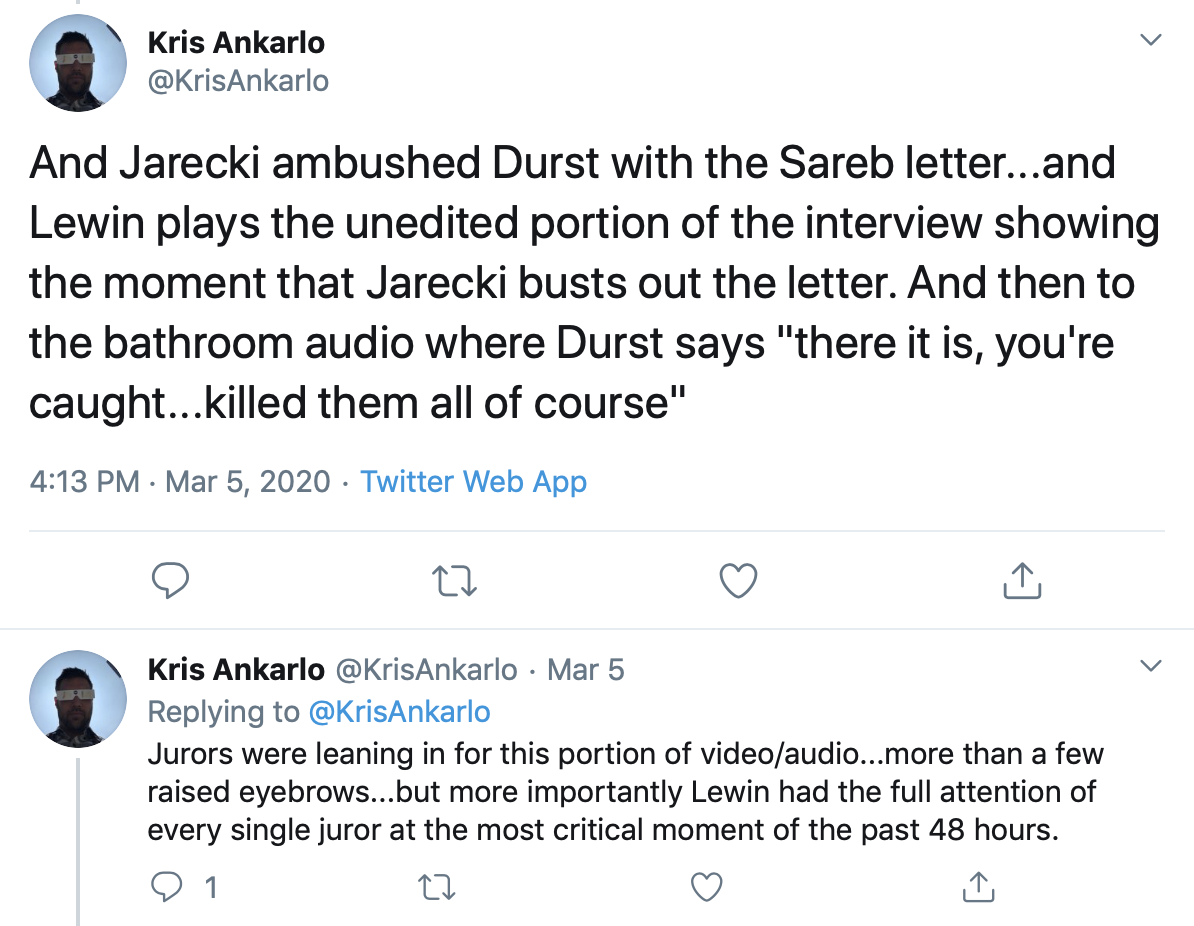Retweet the main Jarecki tweet
Viewport: 1194px width, 926px height.
(x=455, y=580)
